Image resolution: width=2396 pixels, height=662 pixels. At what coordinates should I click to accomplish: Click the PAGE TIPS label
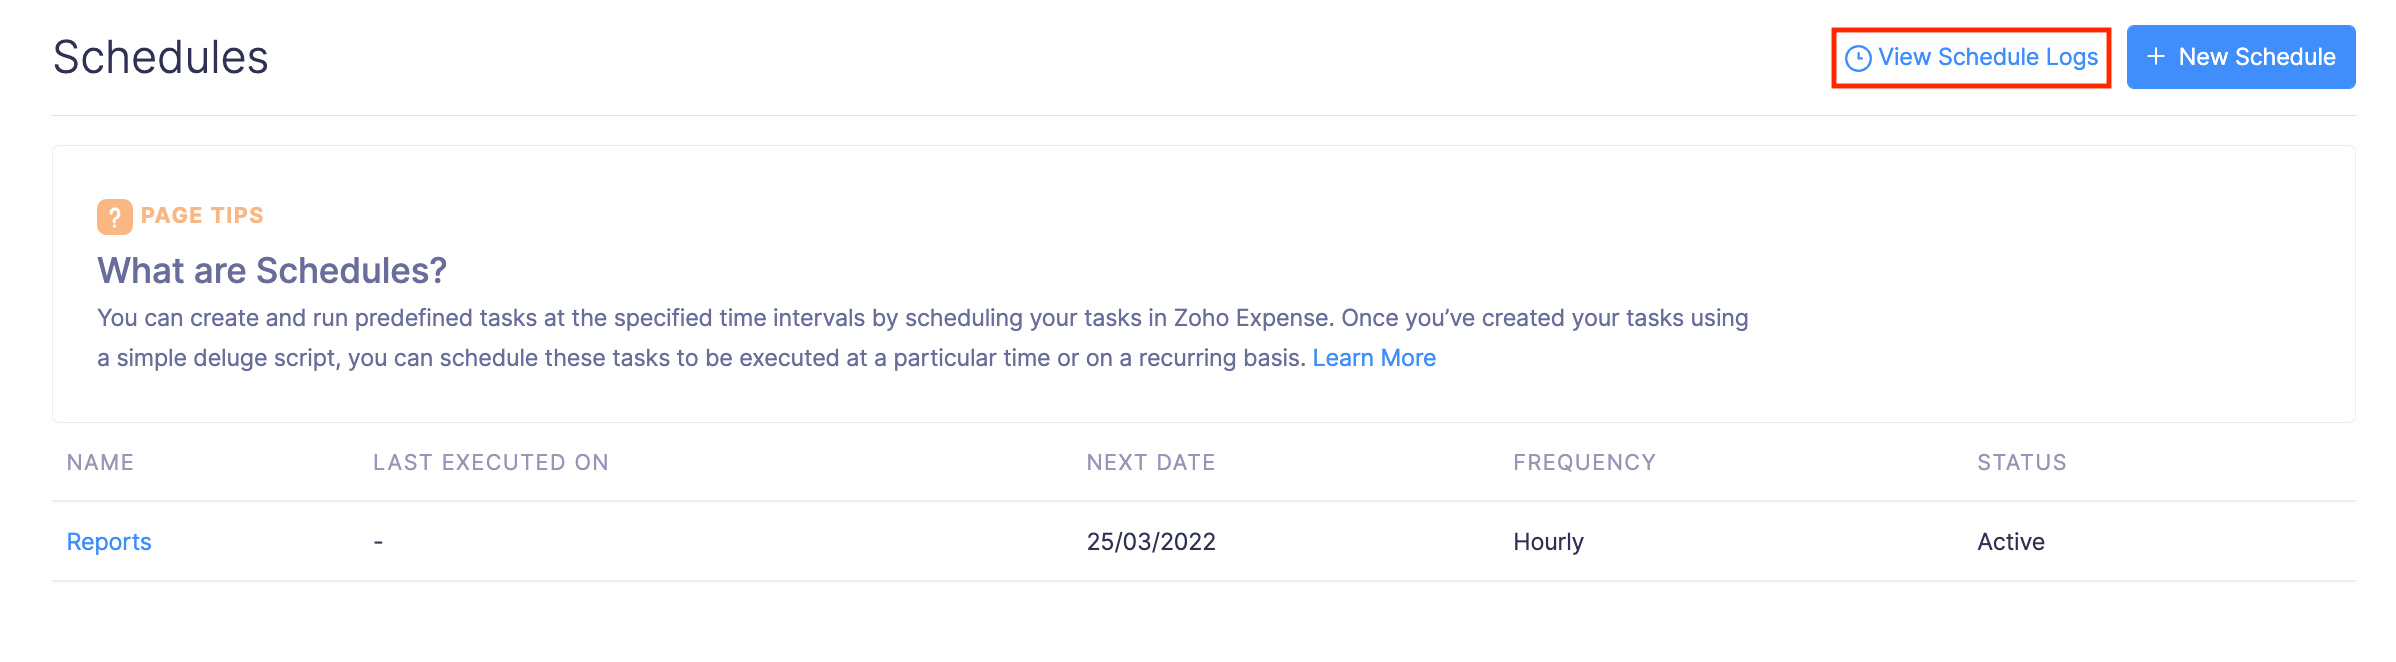point(201,214)
